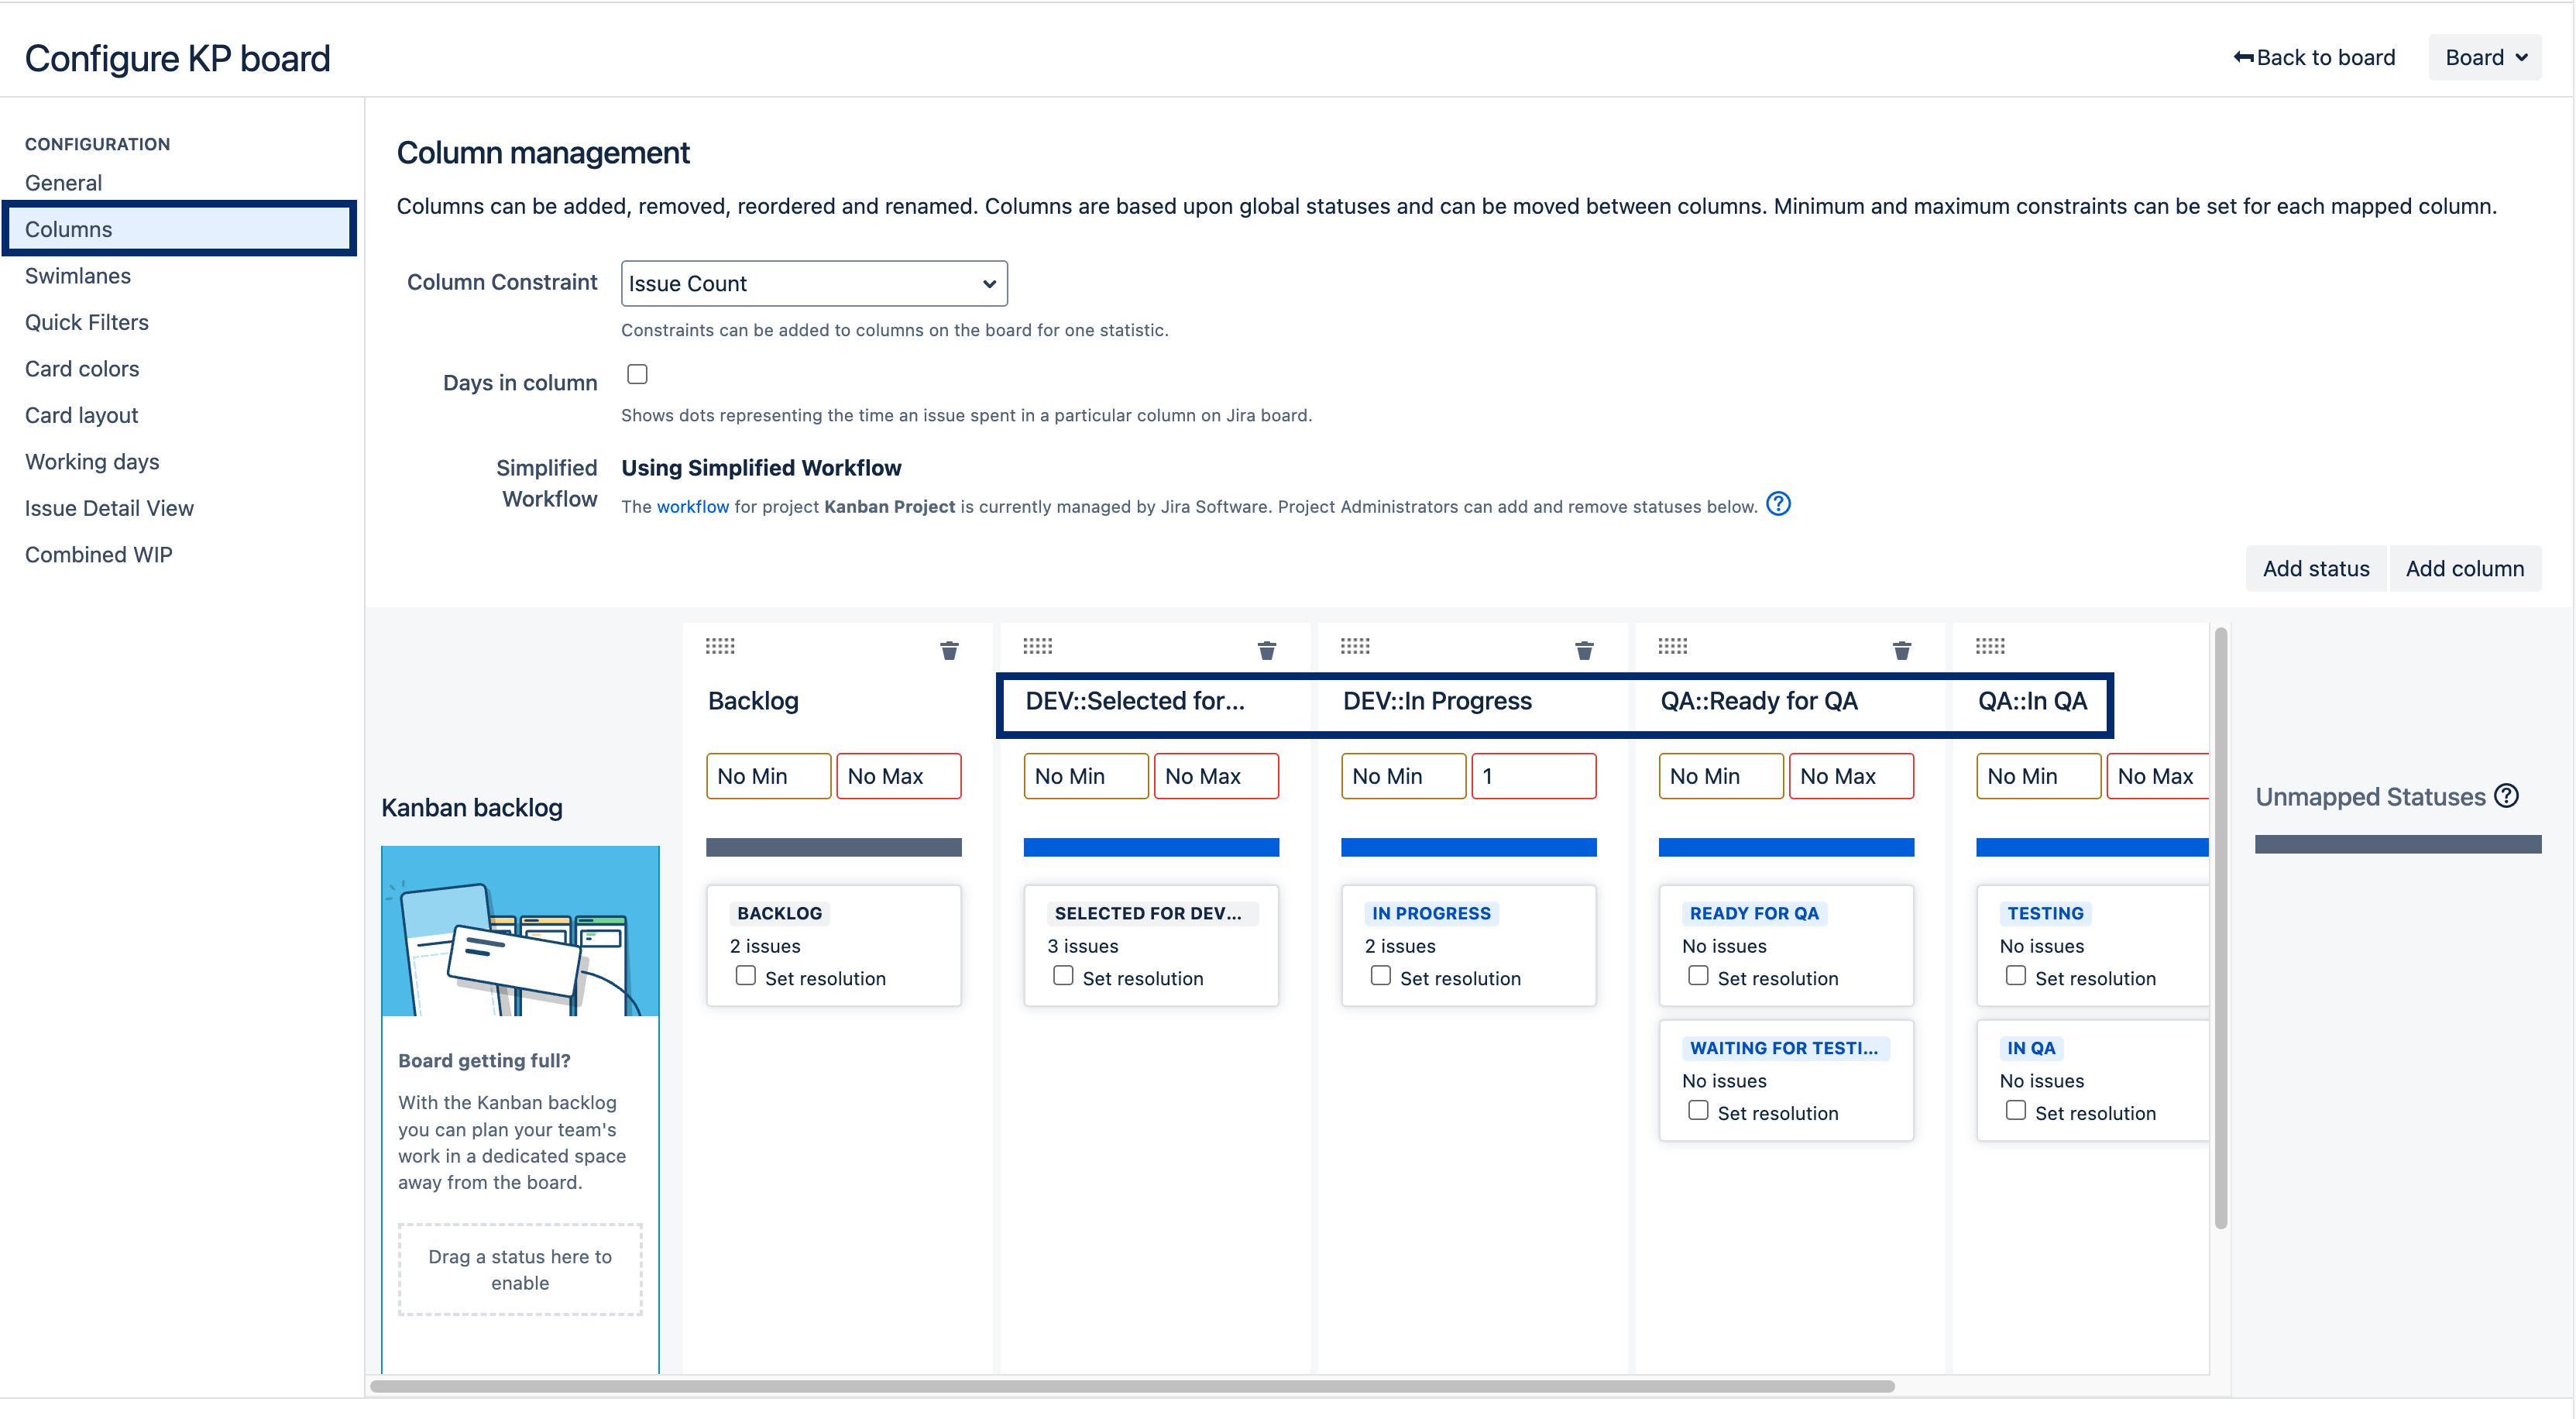Viewport: 2576px width, 1419px height.
Task: Click trash icon above DEV::In Progress column
Action: click(x=1584, y=651)
